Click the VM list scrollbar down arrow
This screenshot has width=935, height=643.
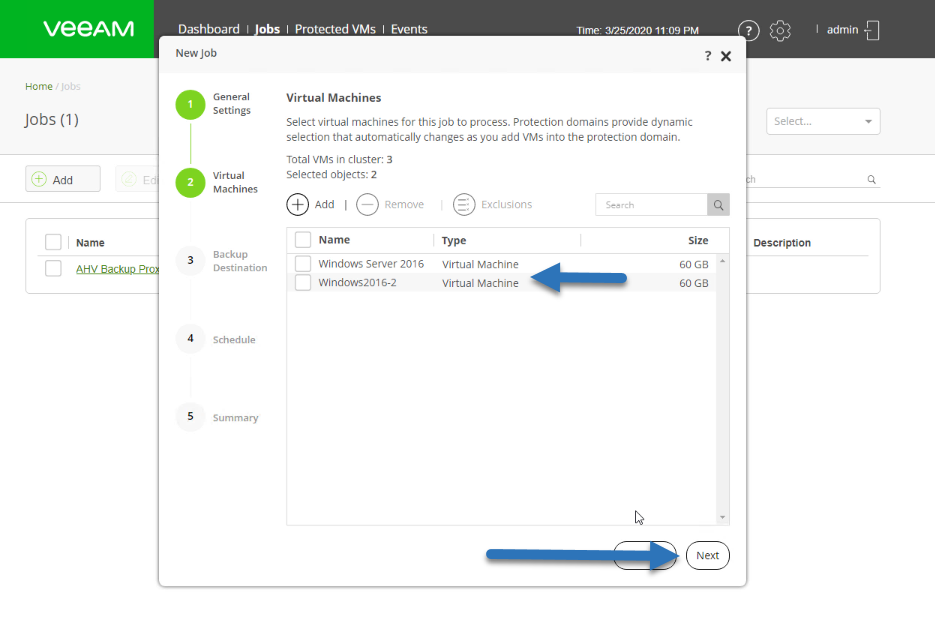click(722, 517)
